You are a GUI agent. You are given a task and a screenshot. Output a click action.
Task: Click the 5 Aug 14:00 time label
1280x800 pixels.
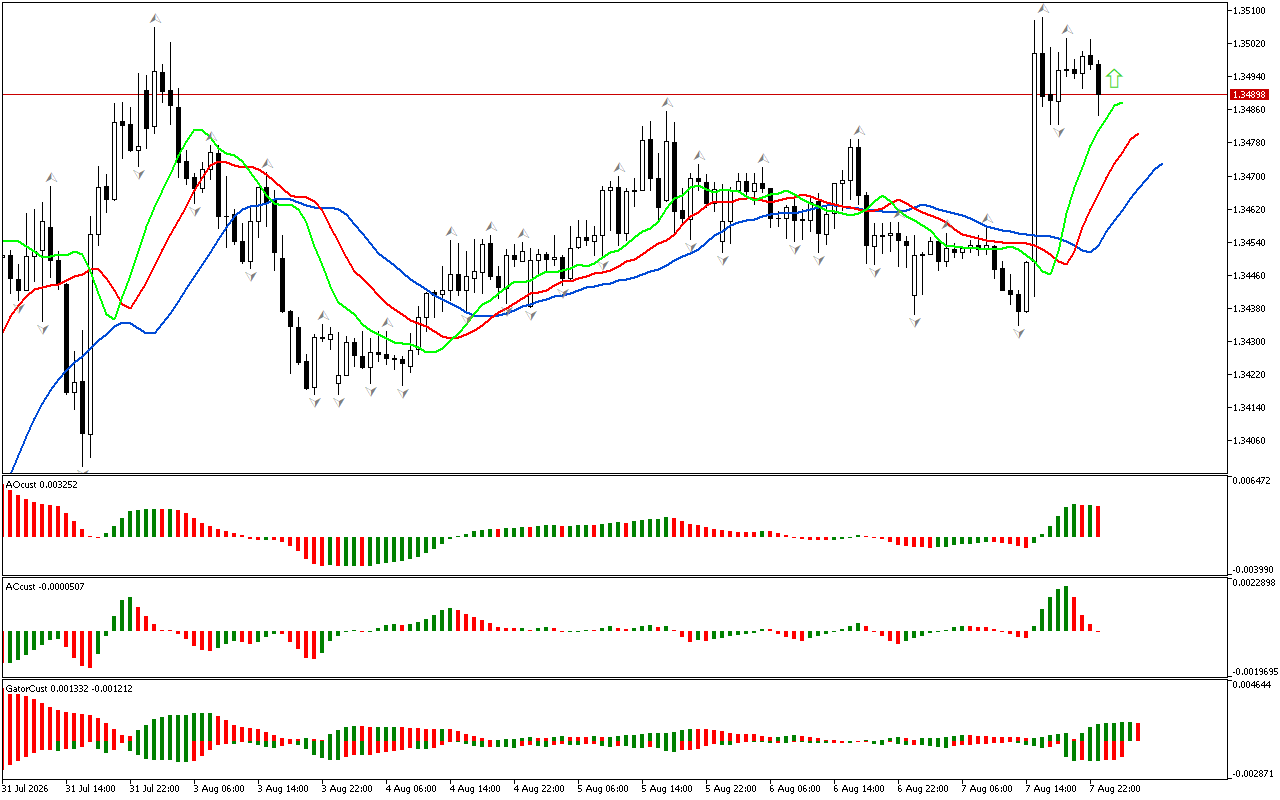tap(666, 788)
